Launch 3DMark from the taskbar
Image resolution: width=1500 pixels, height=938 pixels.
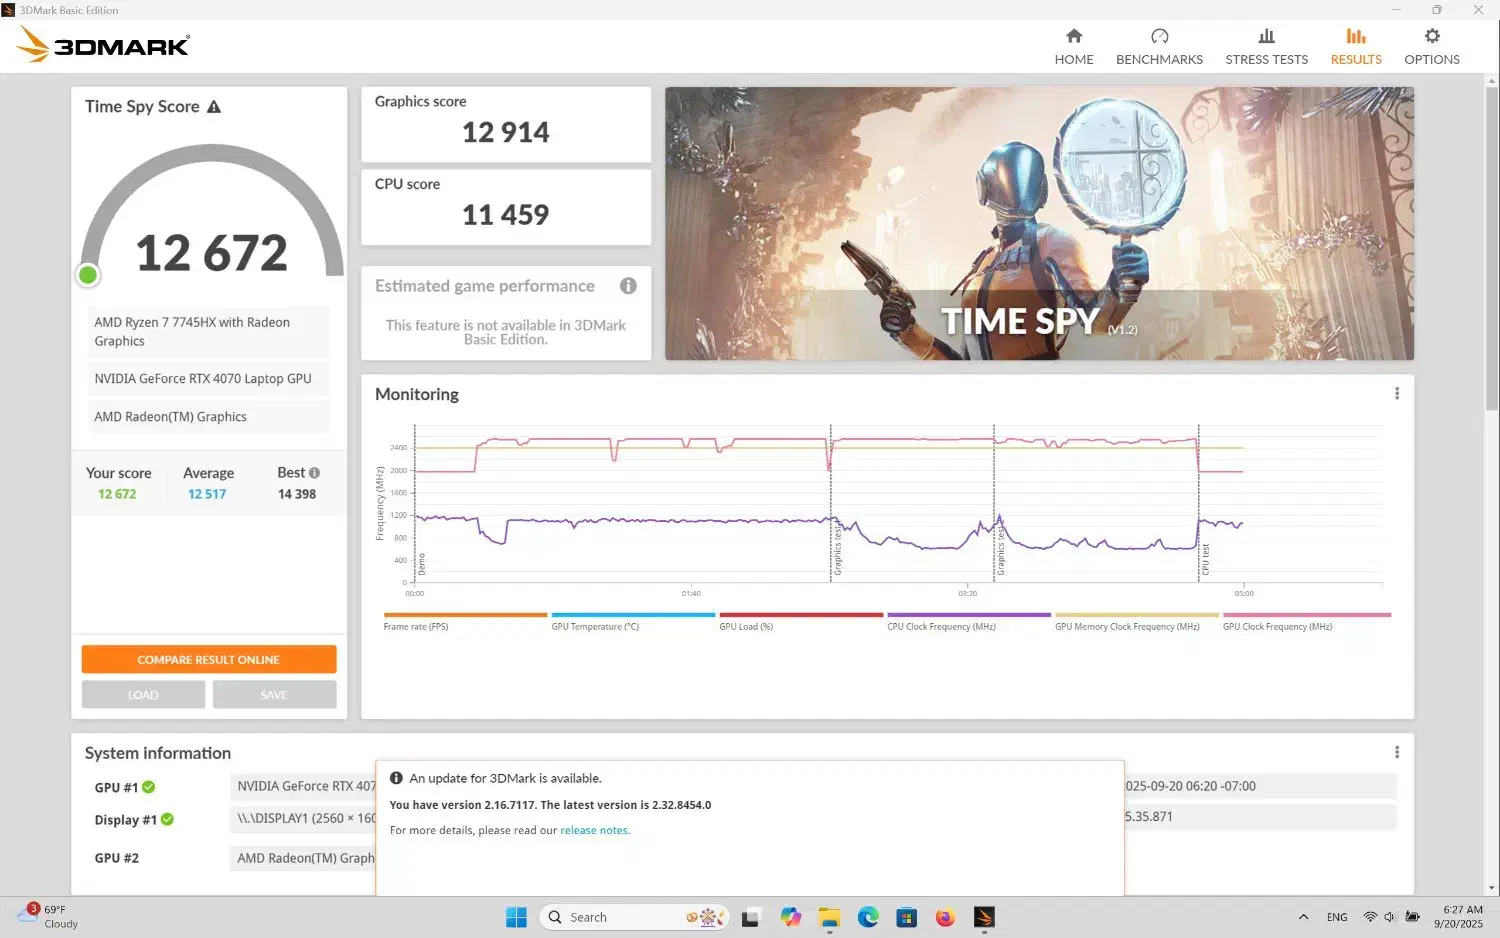984,917
